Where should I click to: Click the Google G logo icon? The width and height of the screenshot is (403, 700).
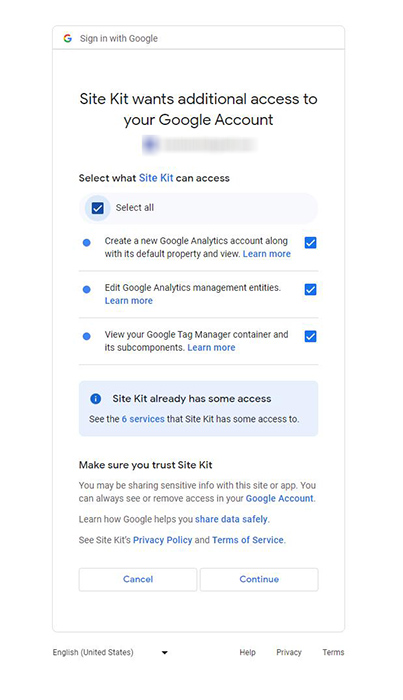click(67, 38)
